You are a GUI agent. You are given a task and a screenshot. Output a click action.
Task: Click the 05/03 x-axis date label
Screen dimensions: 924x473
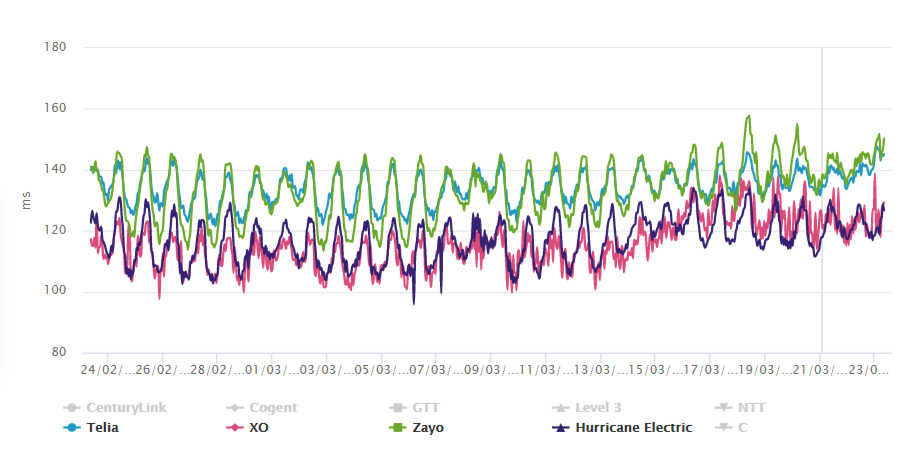coord(382,370)
